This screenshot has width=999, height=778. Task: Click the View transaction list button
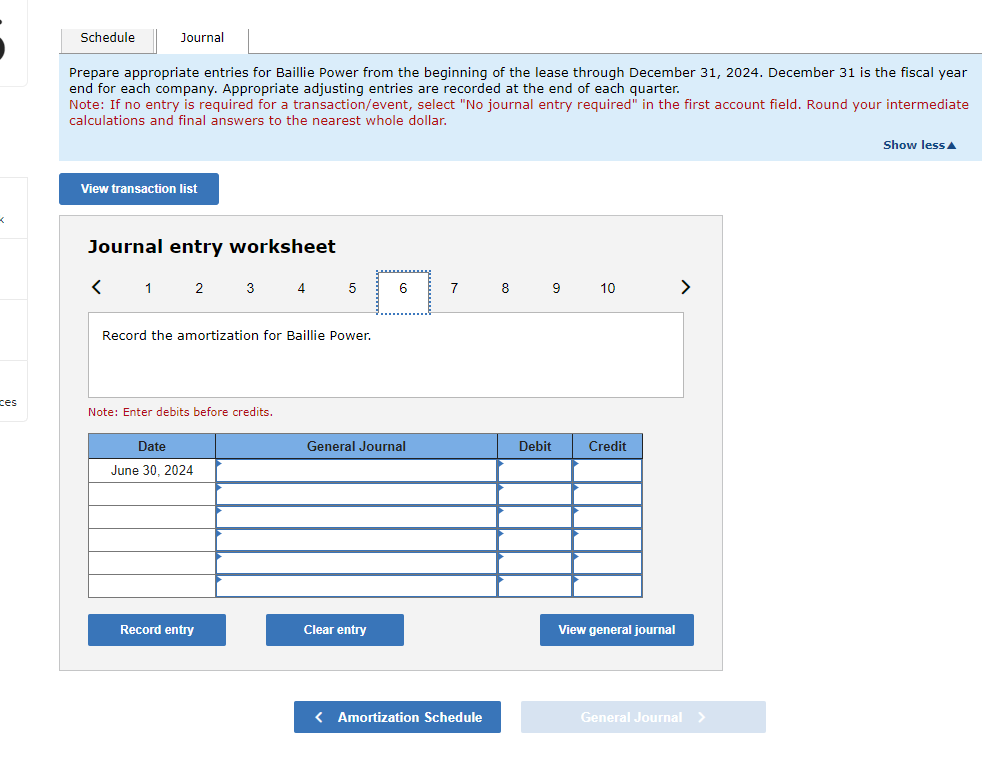point(138,188)
